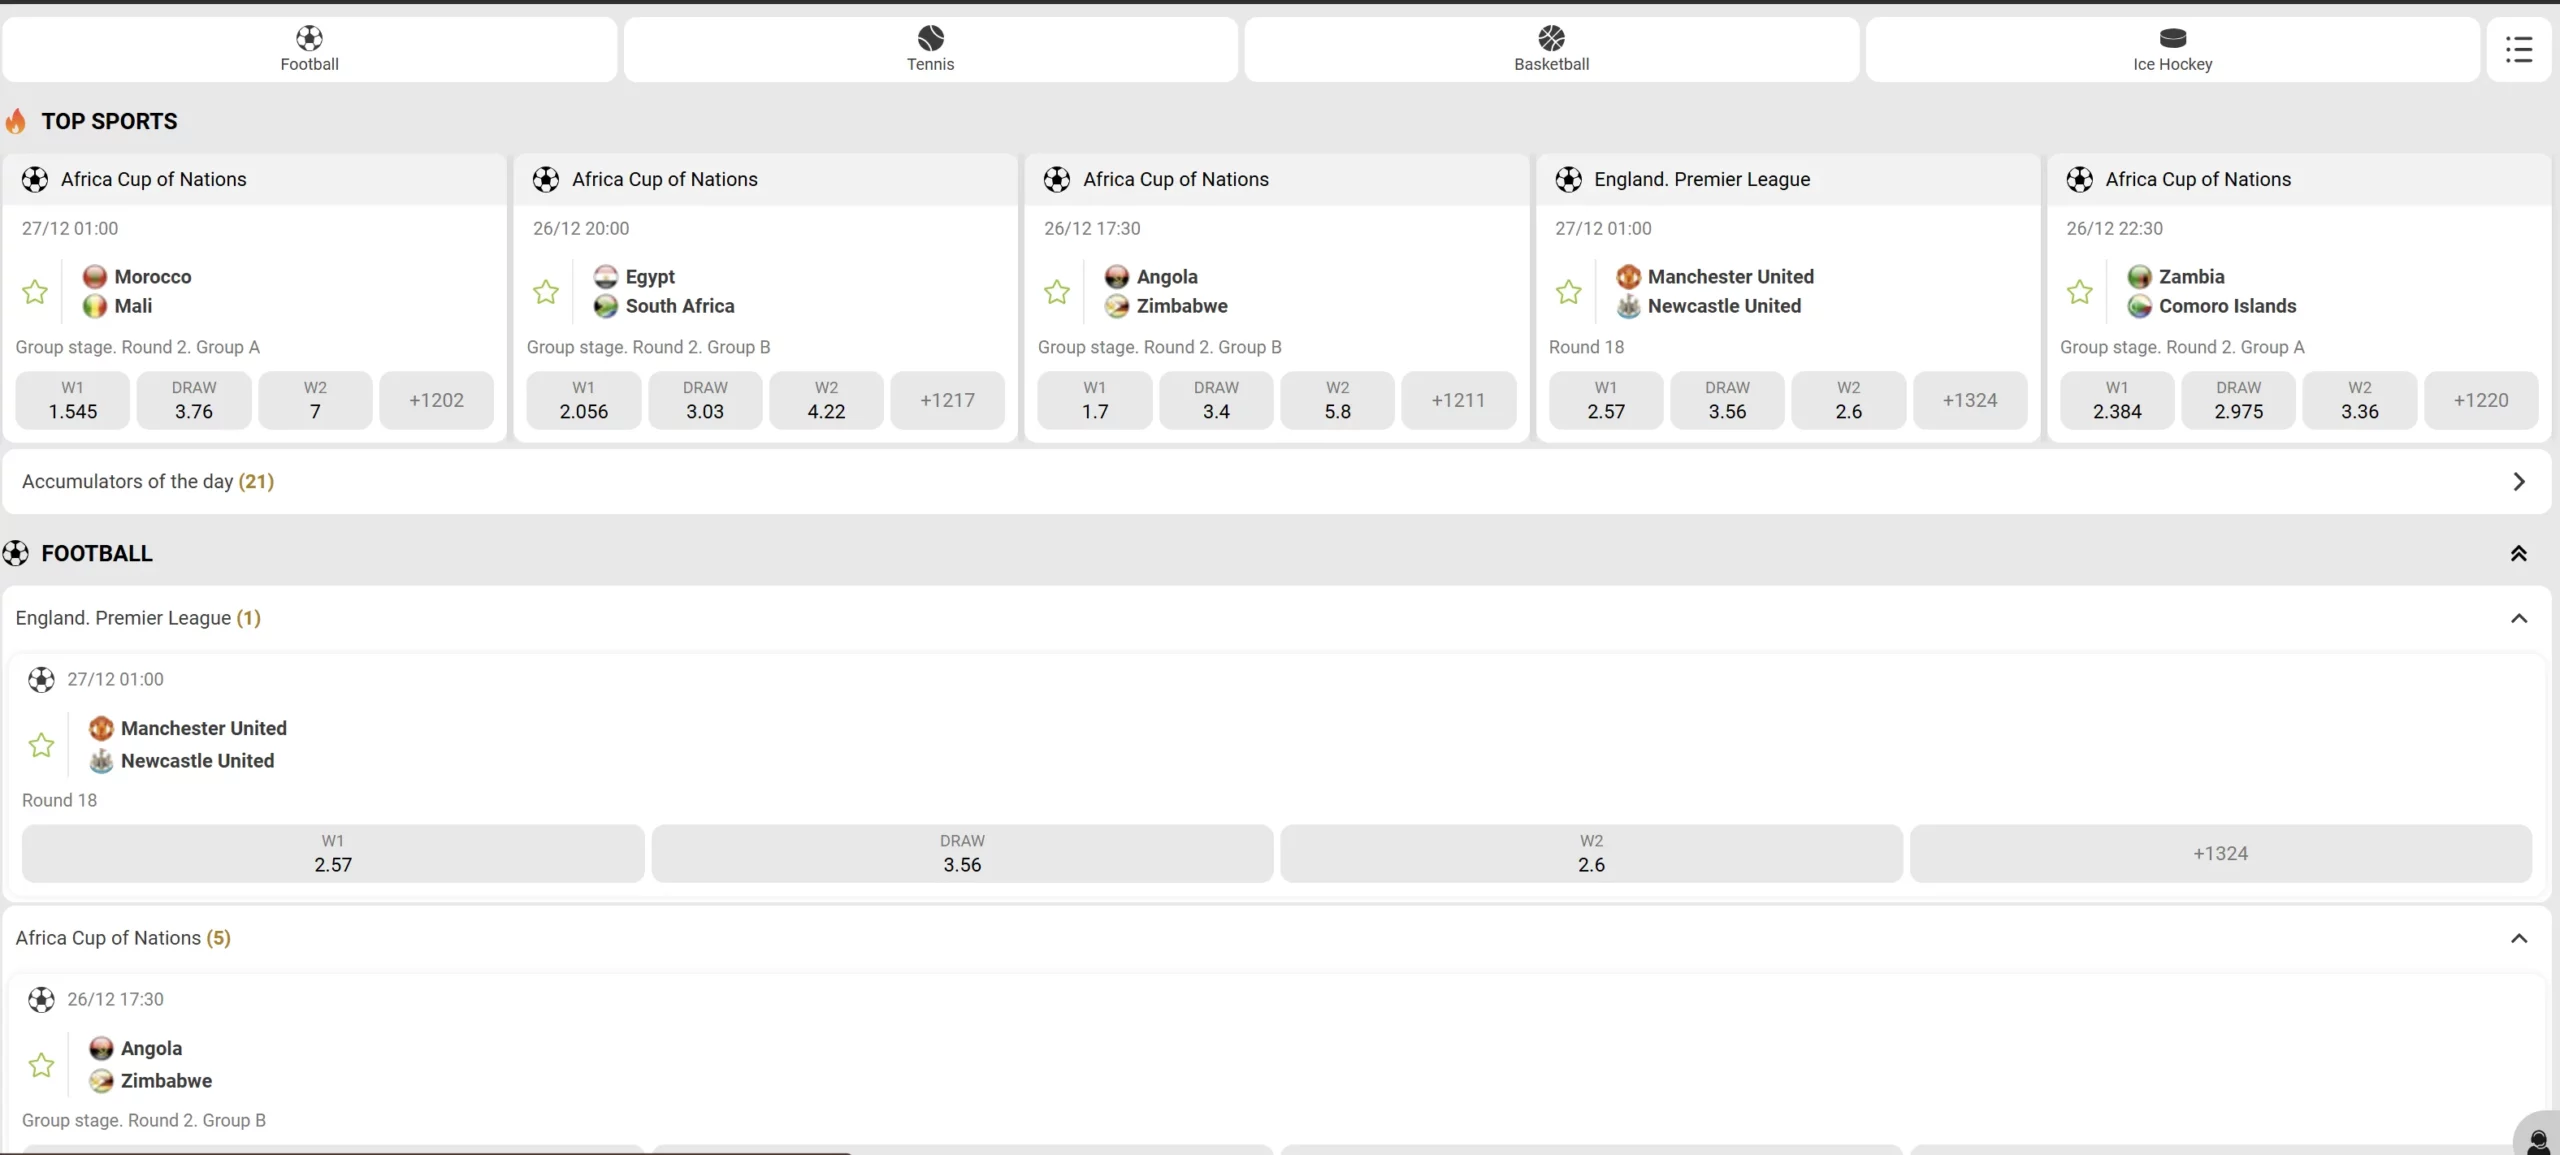Viewport: 2560px width, 1155px height.
Task: Favorite the Zambia vs Comoro Islands match
Action: (x=2079, y=292)
